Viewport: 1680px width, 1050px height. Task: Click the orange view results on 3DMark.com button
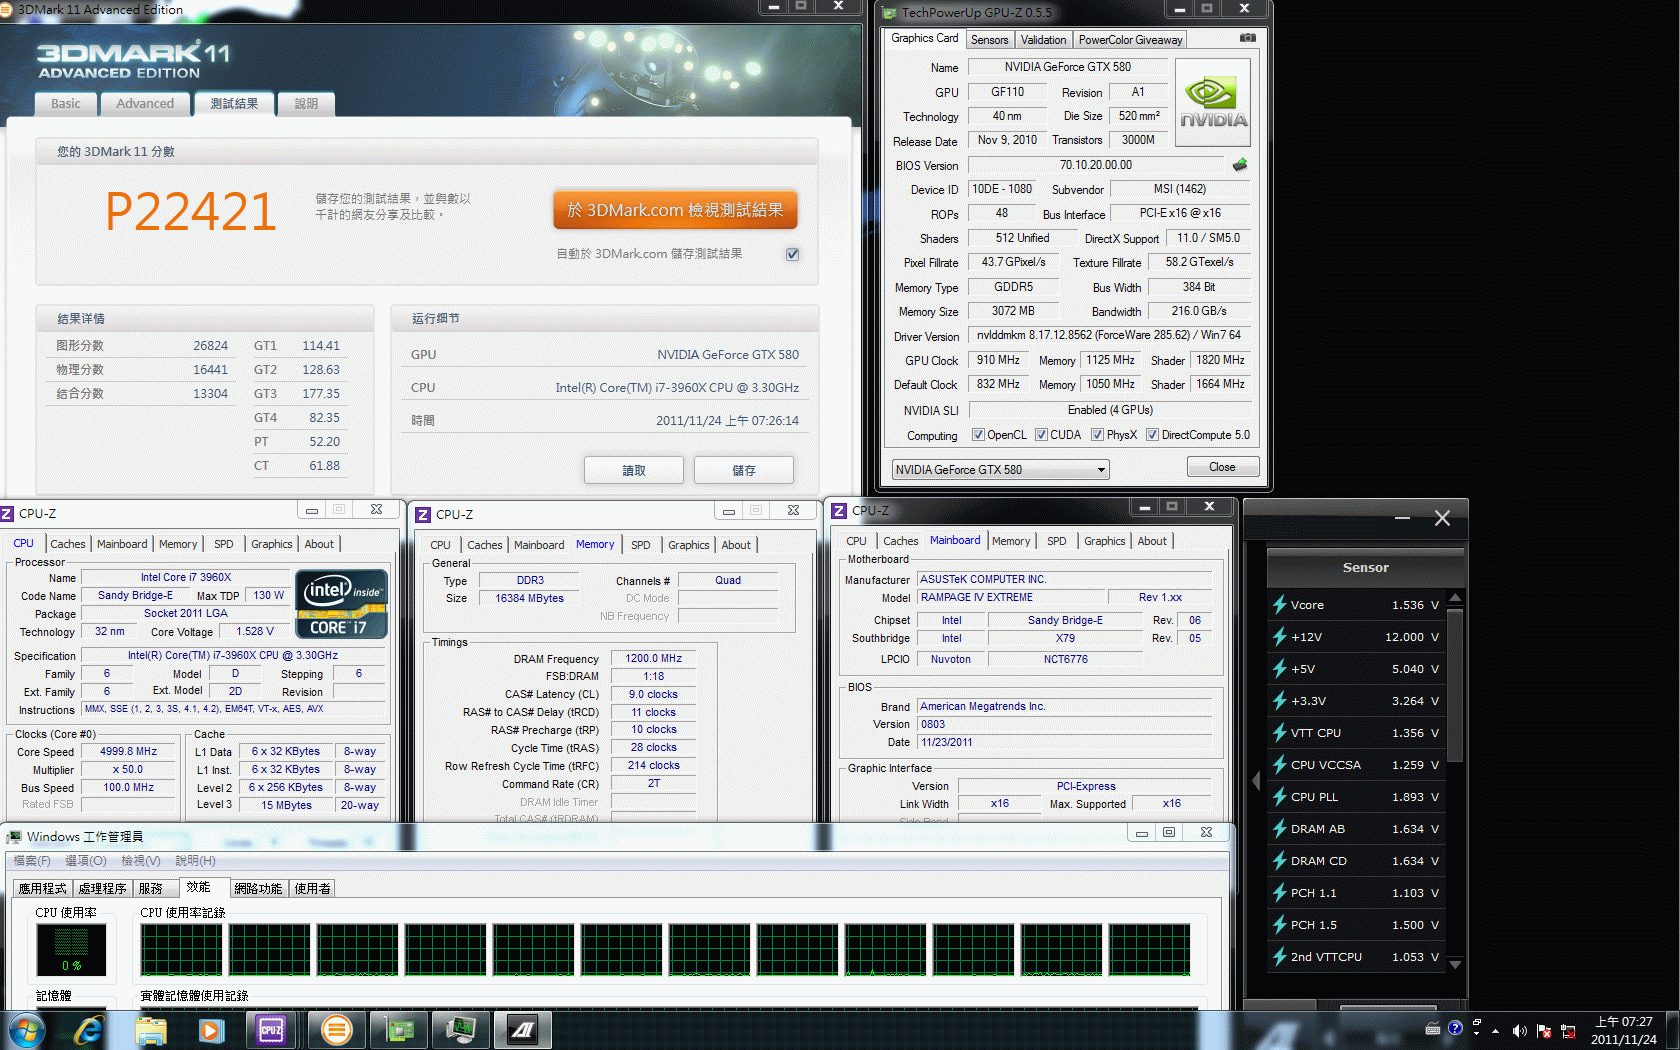click(x=675, y=210)
